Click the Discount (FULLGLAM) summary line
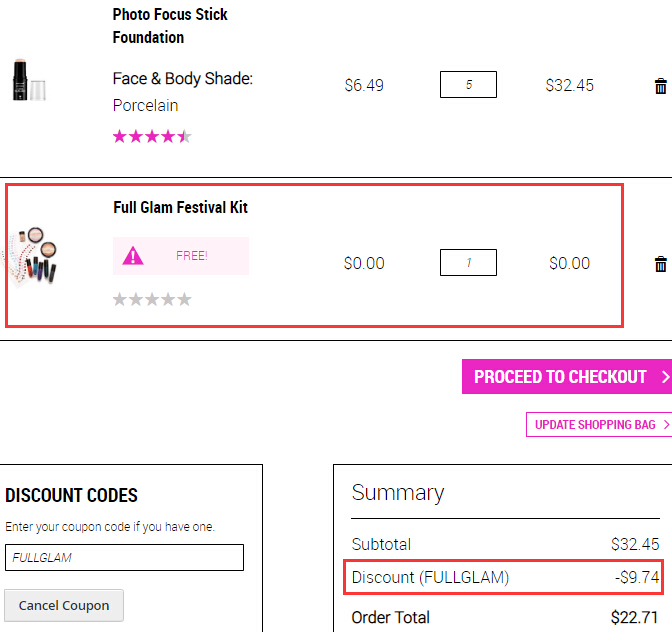 504,577
